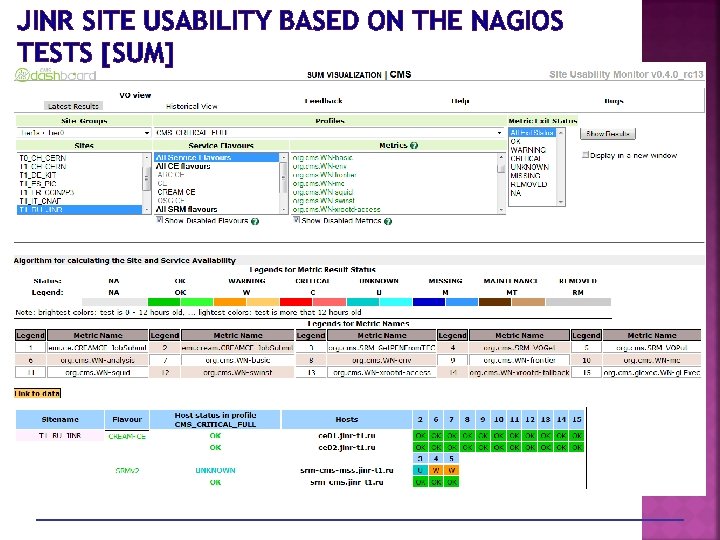Open the Feedback menu item
720x540 pixels.
pyautogui.click(x=324, y=101)
